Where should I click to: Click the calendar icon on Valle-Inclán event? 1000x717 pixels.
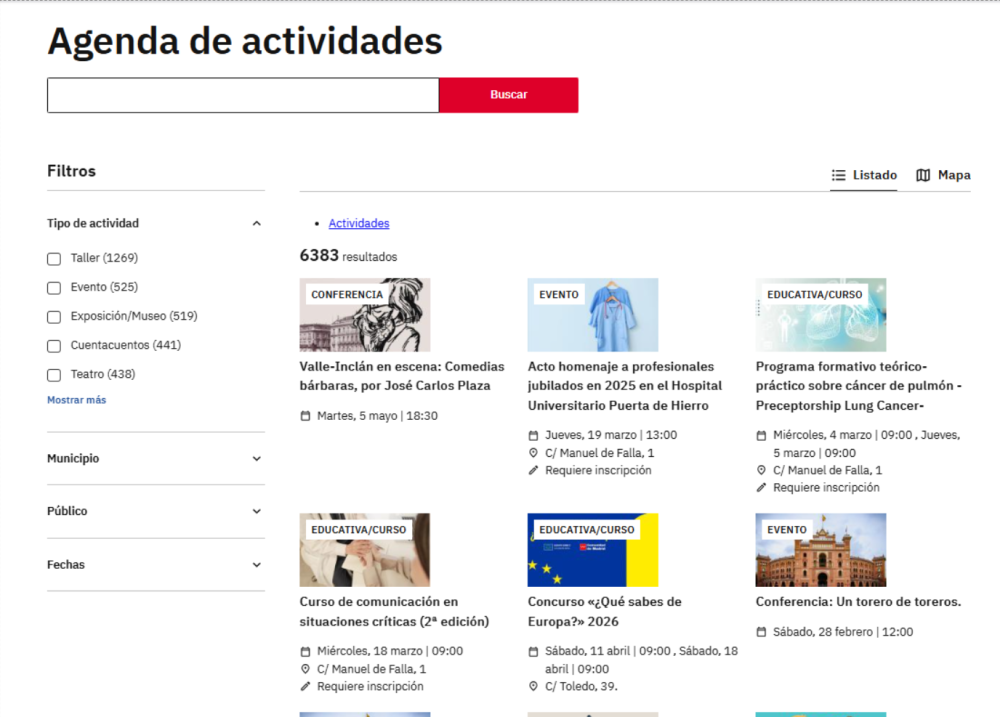(x=303, y=415)
